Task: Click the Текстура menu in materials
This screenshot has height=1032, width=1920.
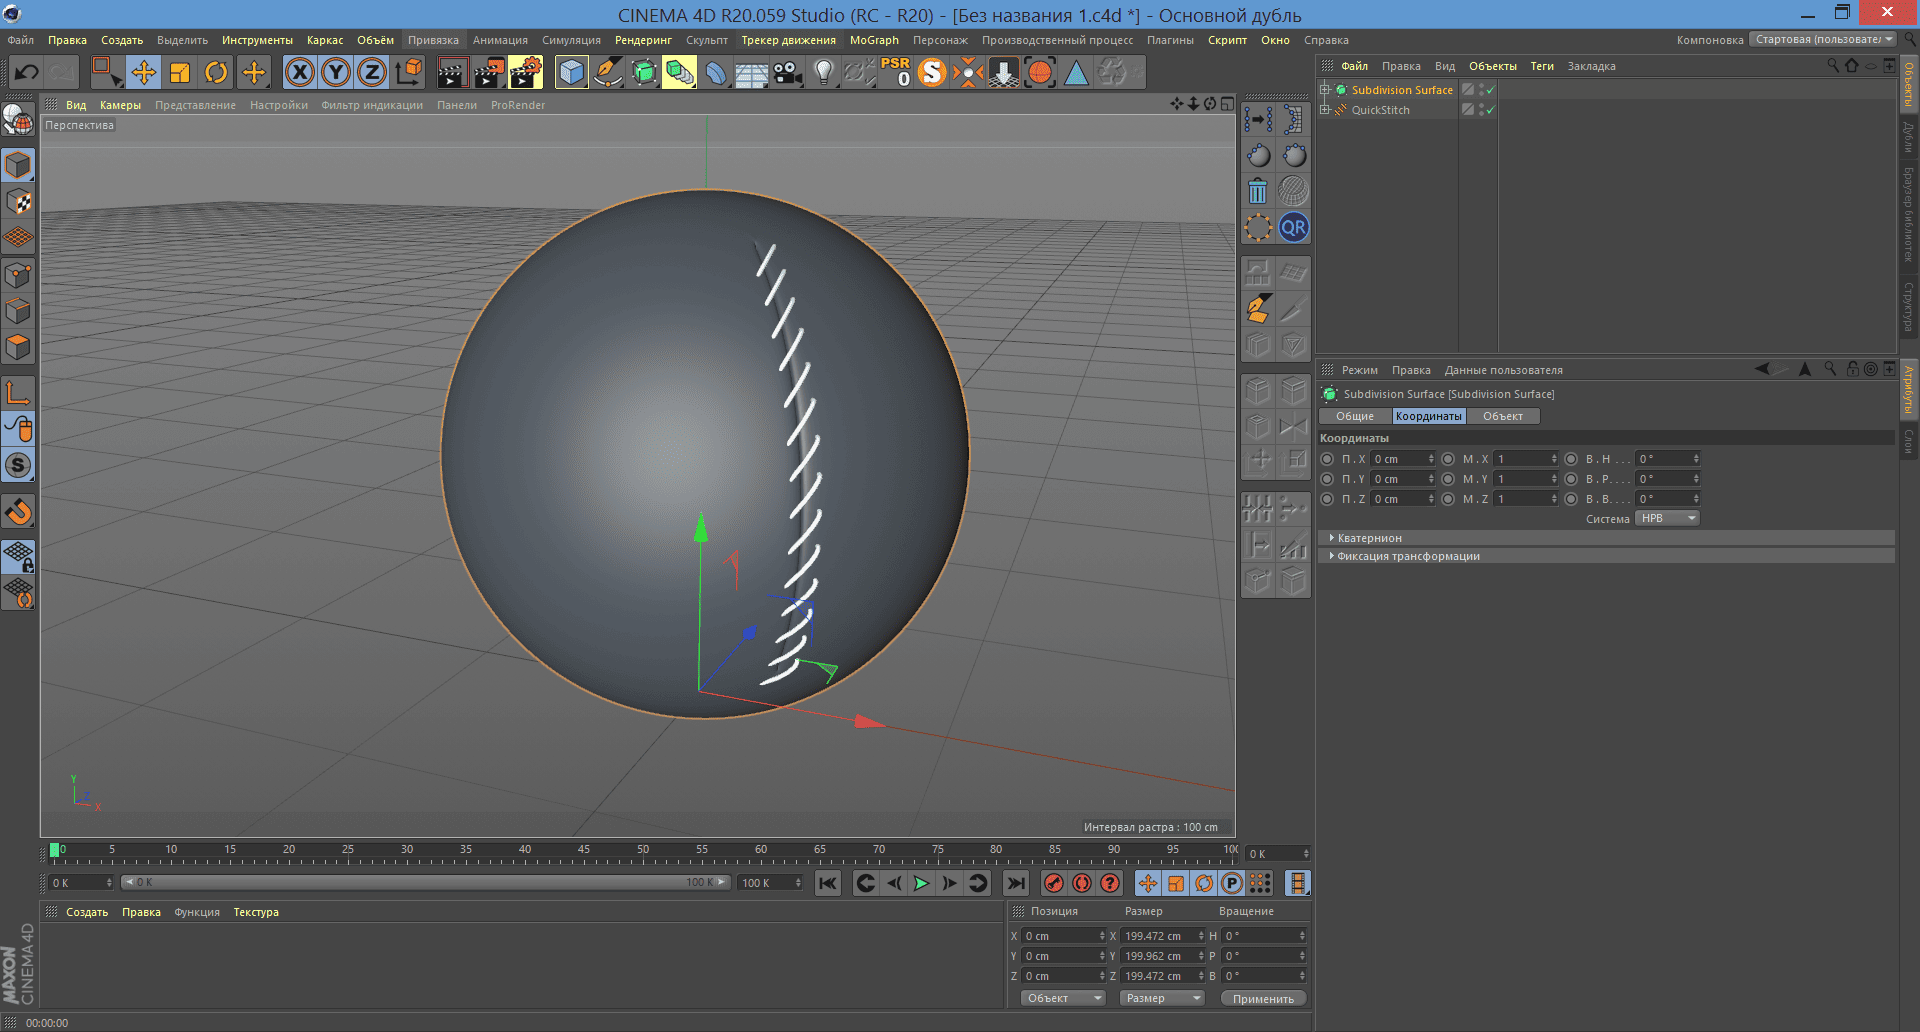Action: pos(256,912)
